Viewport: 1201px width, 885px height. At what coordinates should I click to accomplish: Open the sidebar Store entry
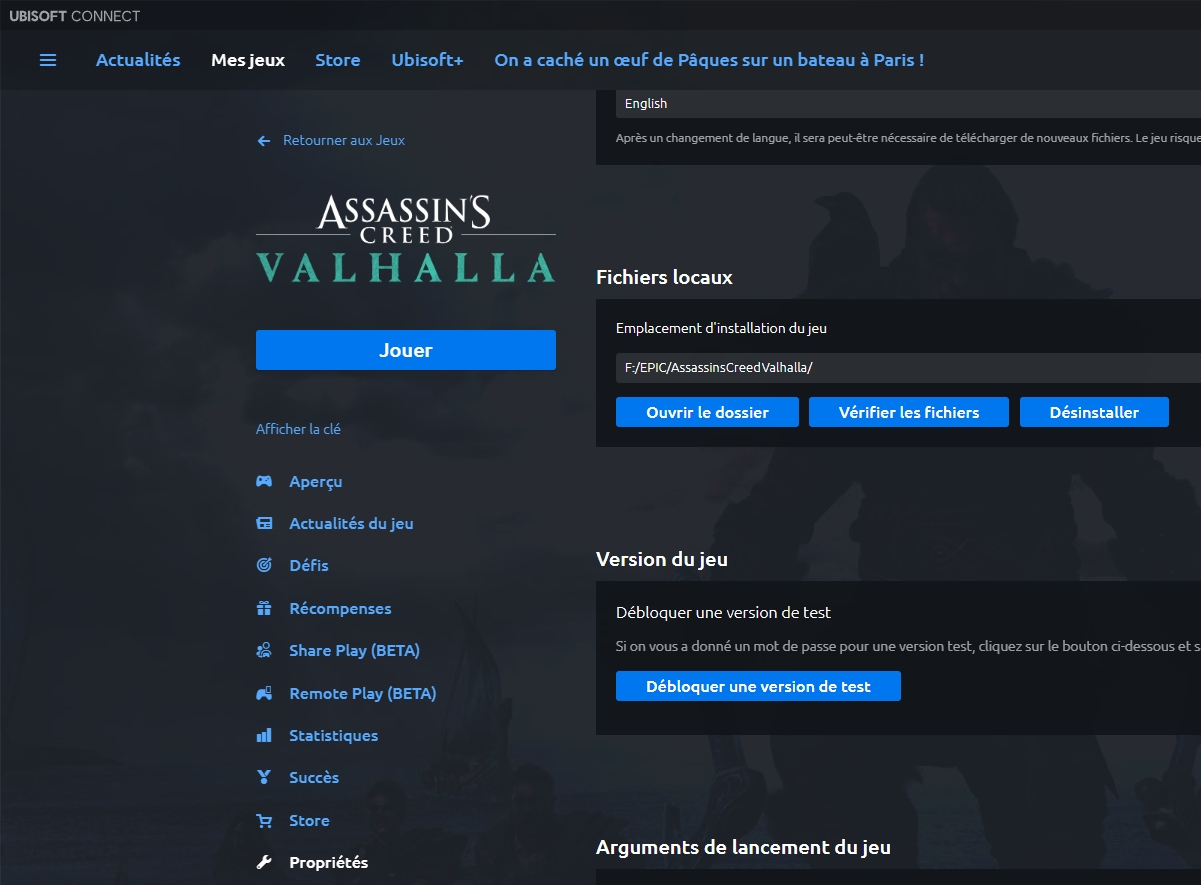[309, 820]
